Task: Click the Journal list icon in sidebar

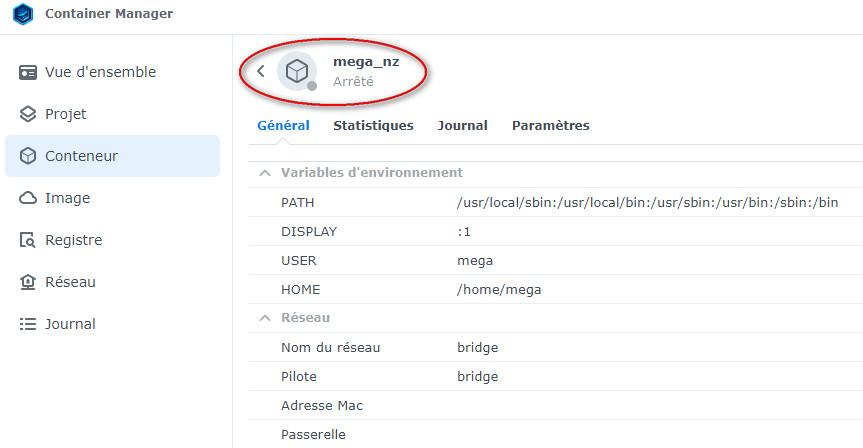Action: coord(28,324)
